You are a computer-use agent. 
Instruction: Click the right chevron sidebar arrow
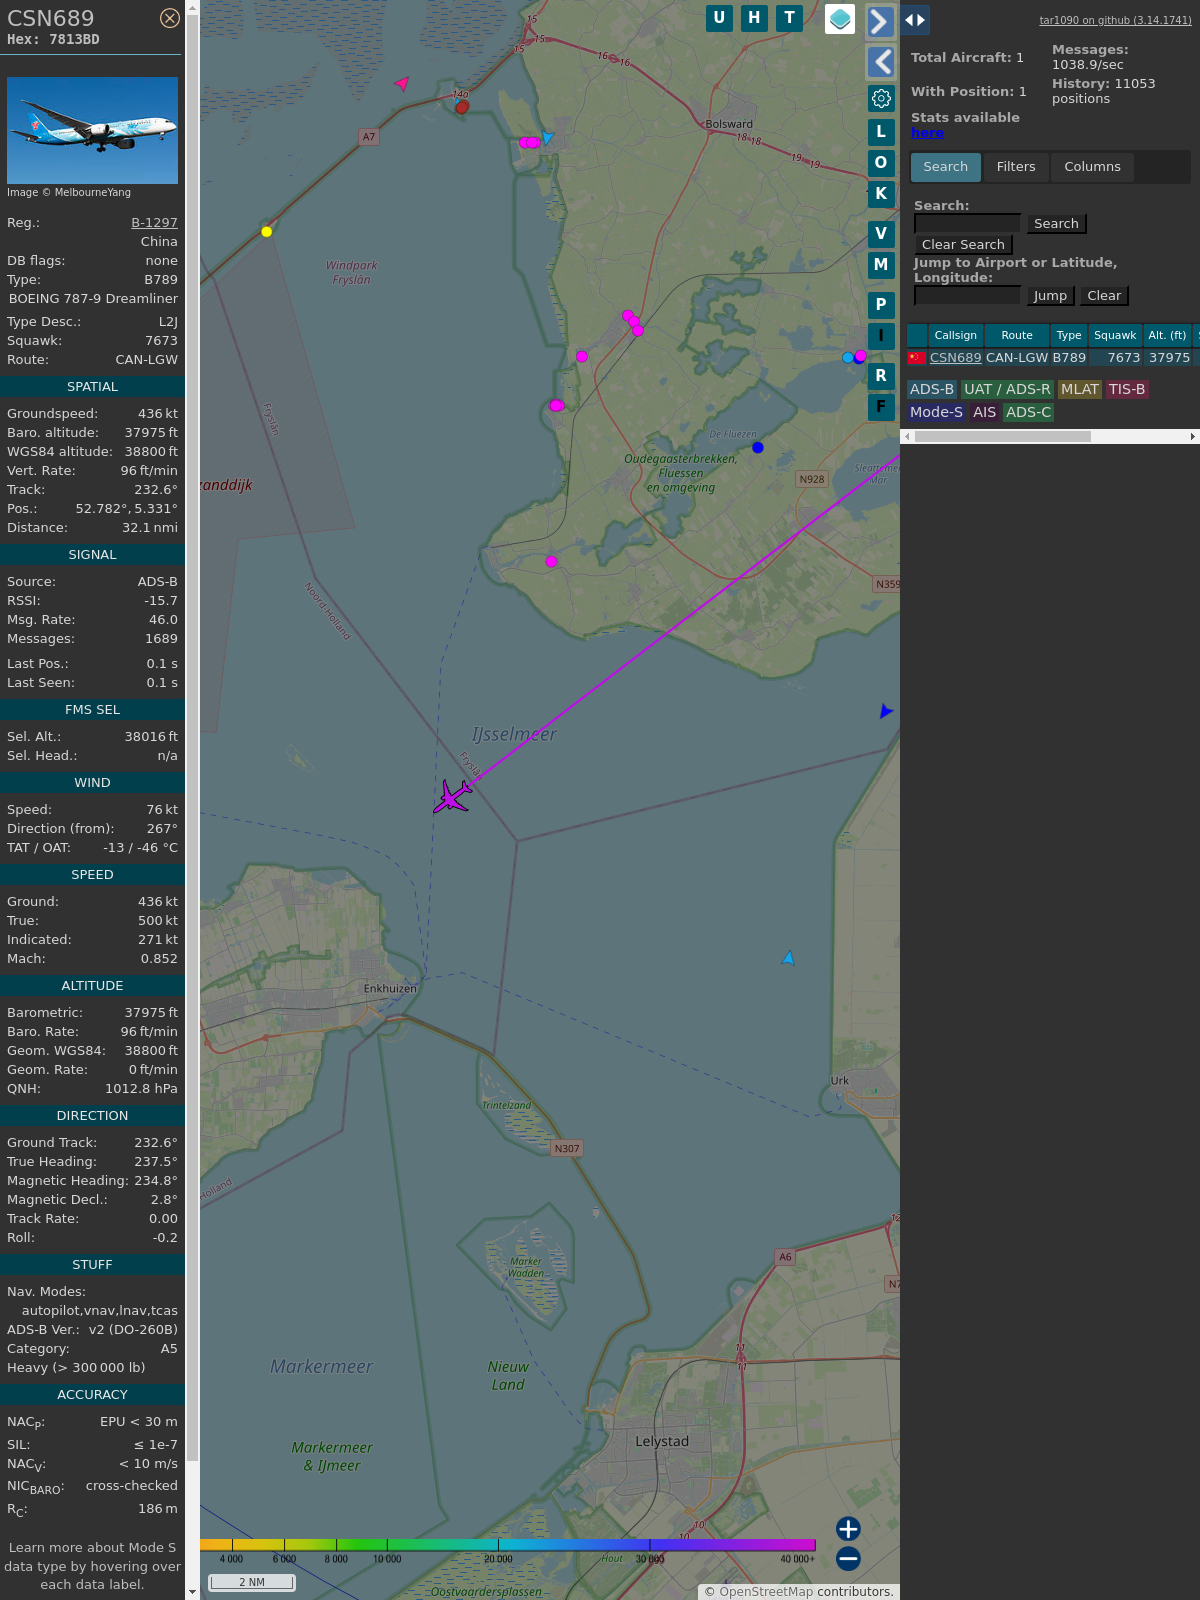pos(880,22)
